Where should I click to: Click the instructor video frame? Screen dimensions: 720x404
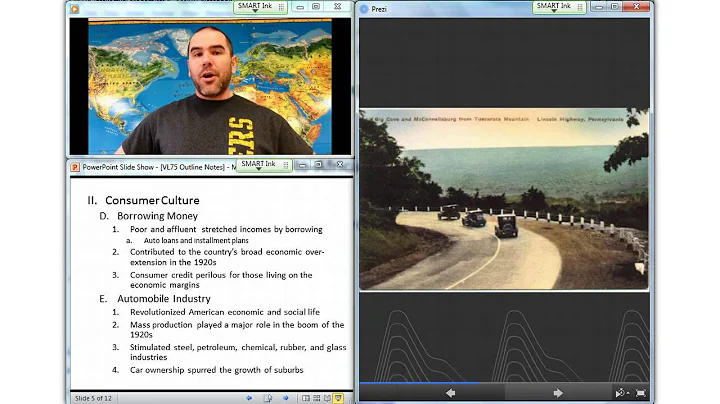coord(210,87)
